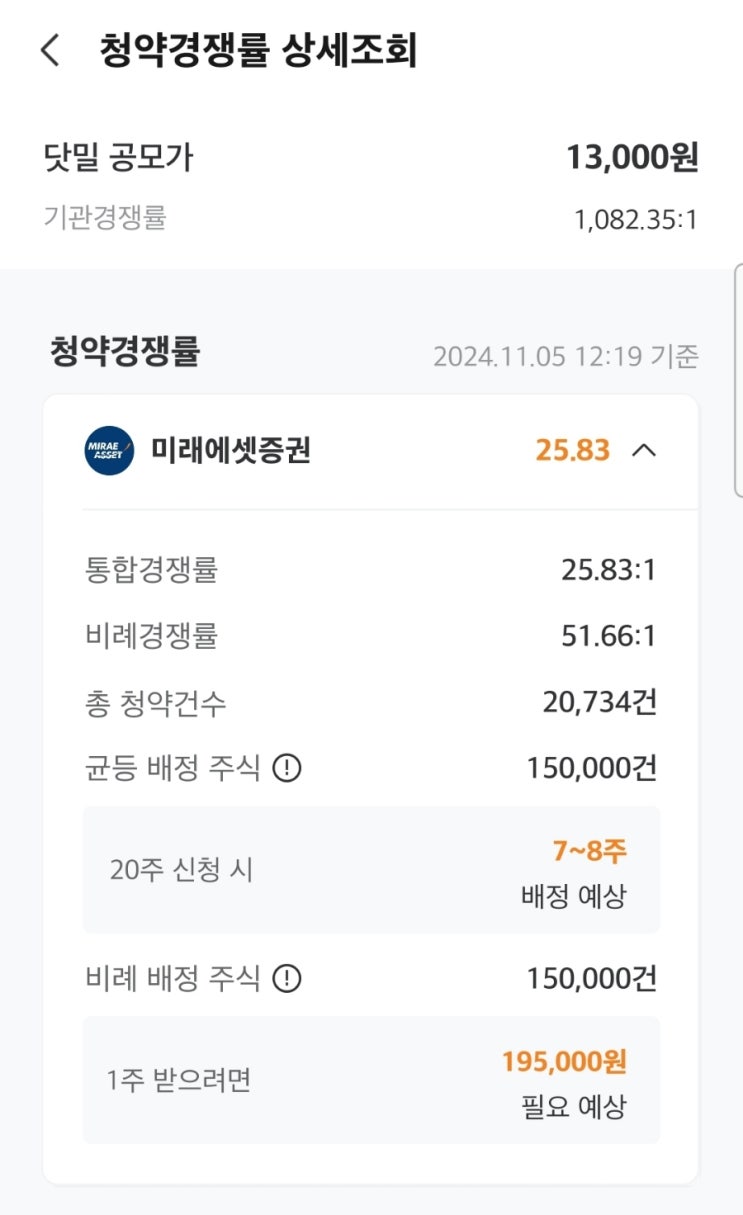743x1215 pixels.
Task: Tap the 총 청약건수 row label
Action: pyautogui.click(x=156, y=703)
